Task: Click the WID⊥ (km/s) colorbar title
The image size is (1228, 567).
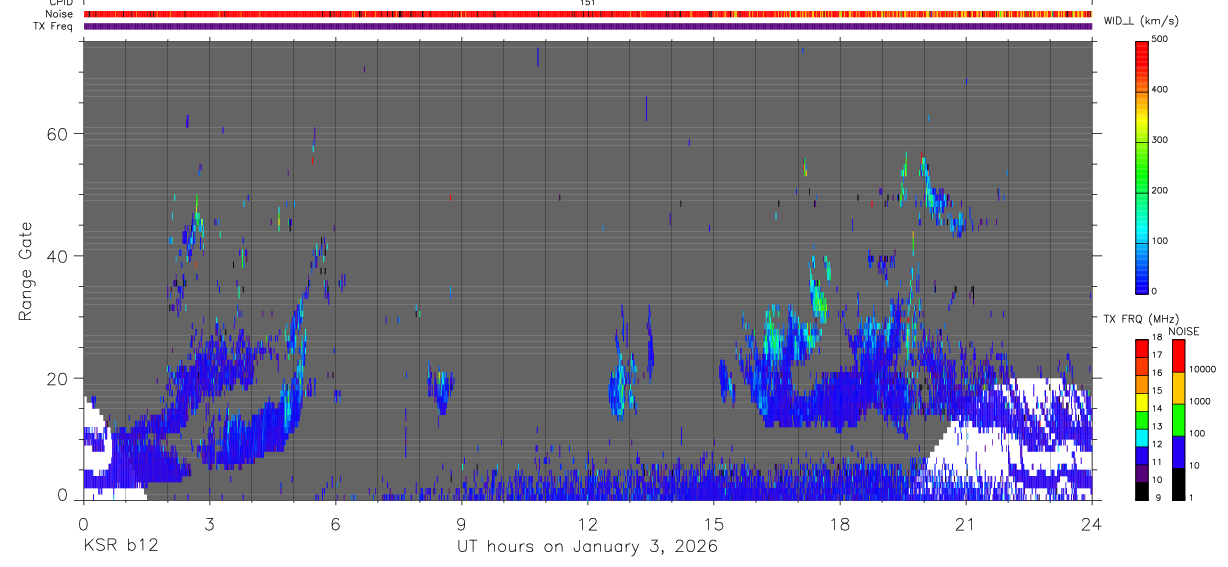Action: pyautogui.click(x=1141, y=21)
